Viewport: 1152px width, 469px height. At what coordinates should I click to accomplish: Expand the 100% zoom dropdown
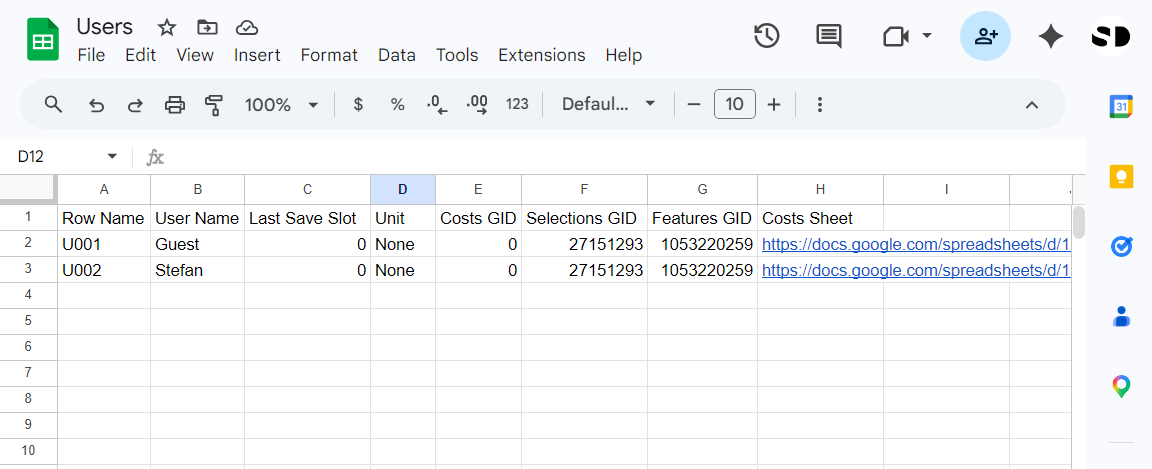[282, 105]
